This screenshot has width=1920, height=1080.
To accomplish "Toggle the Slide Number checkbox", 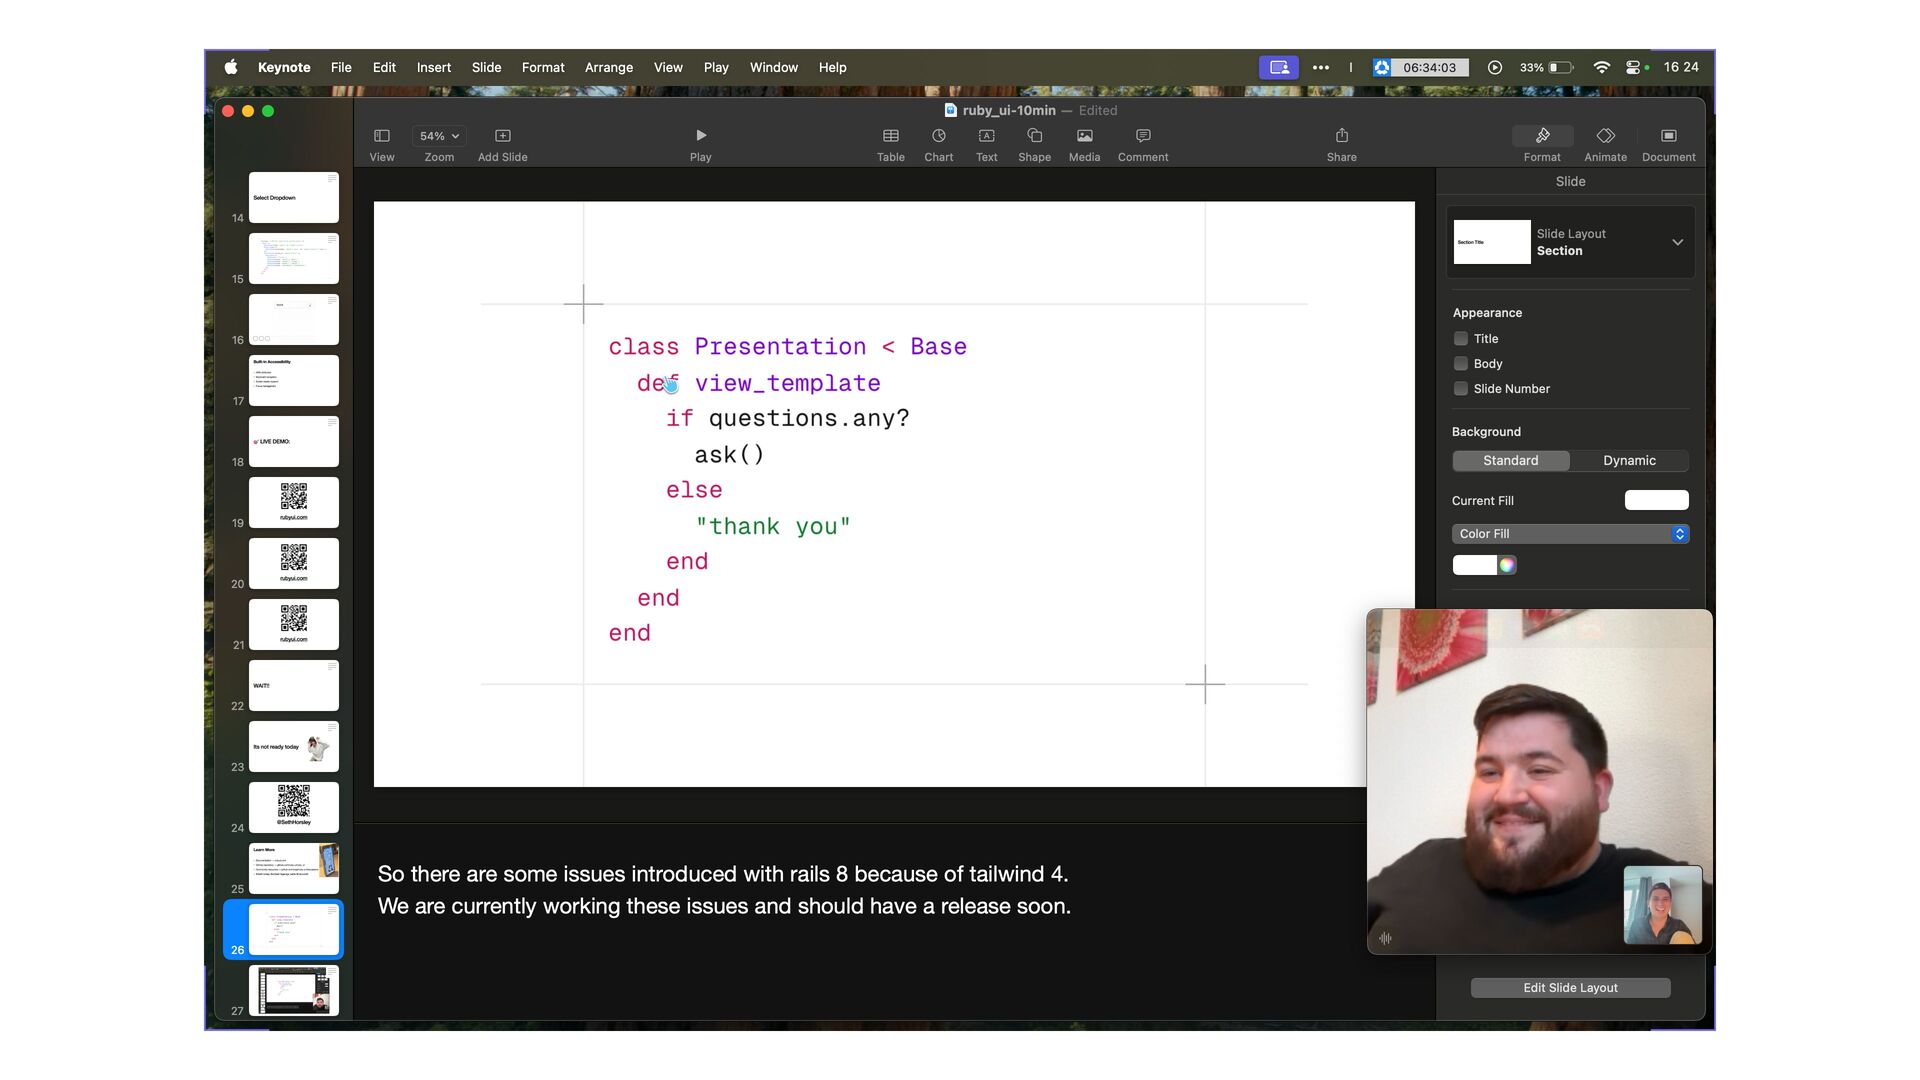I will pyautogui.click(x=1461, y=389).
